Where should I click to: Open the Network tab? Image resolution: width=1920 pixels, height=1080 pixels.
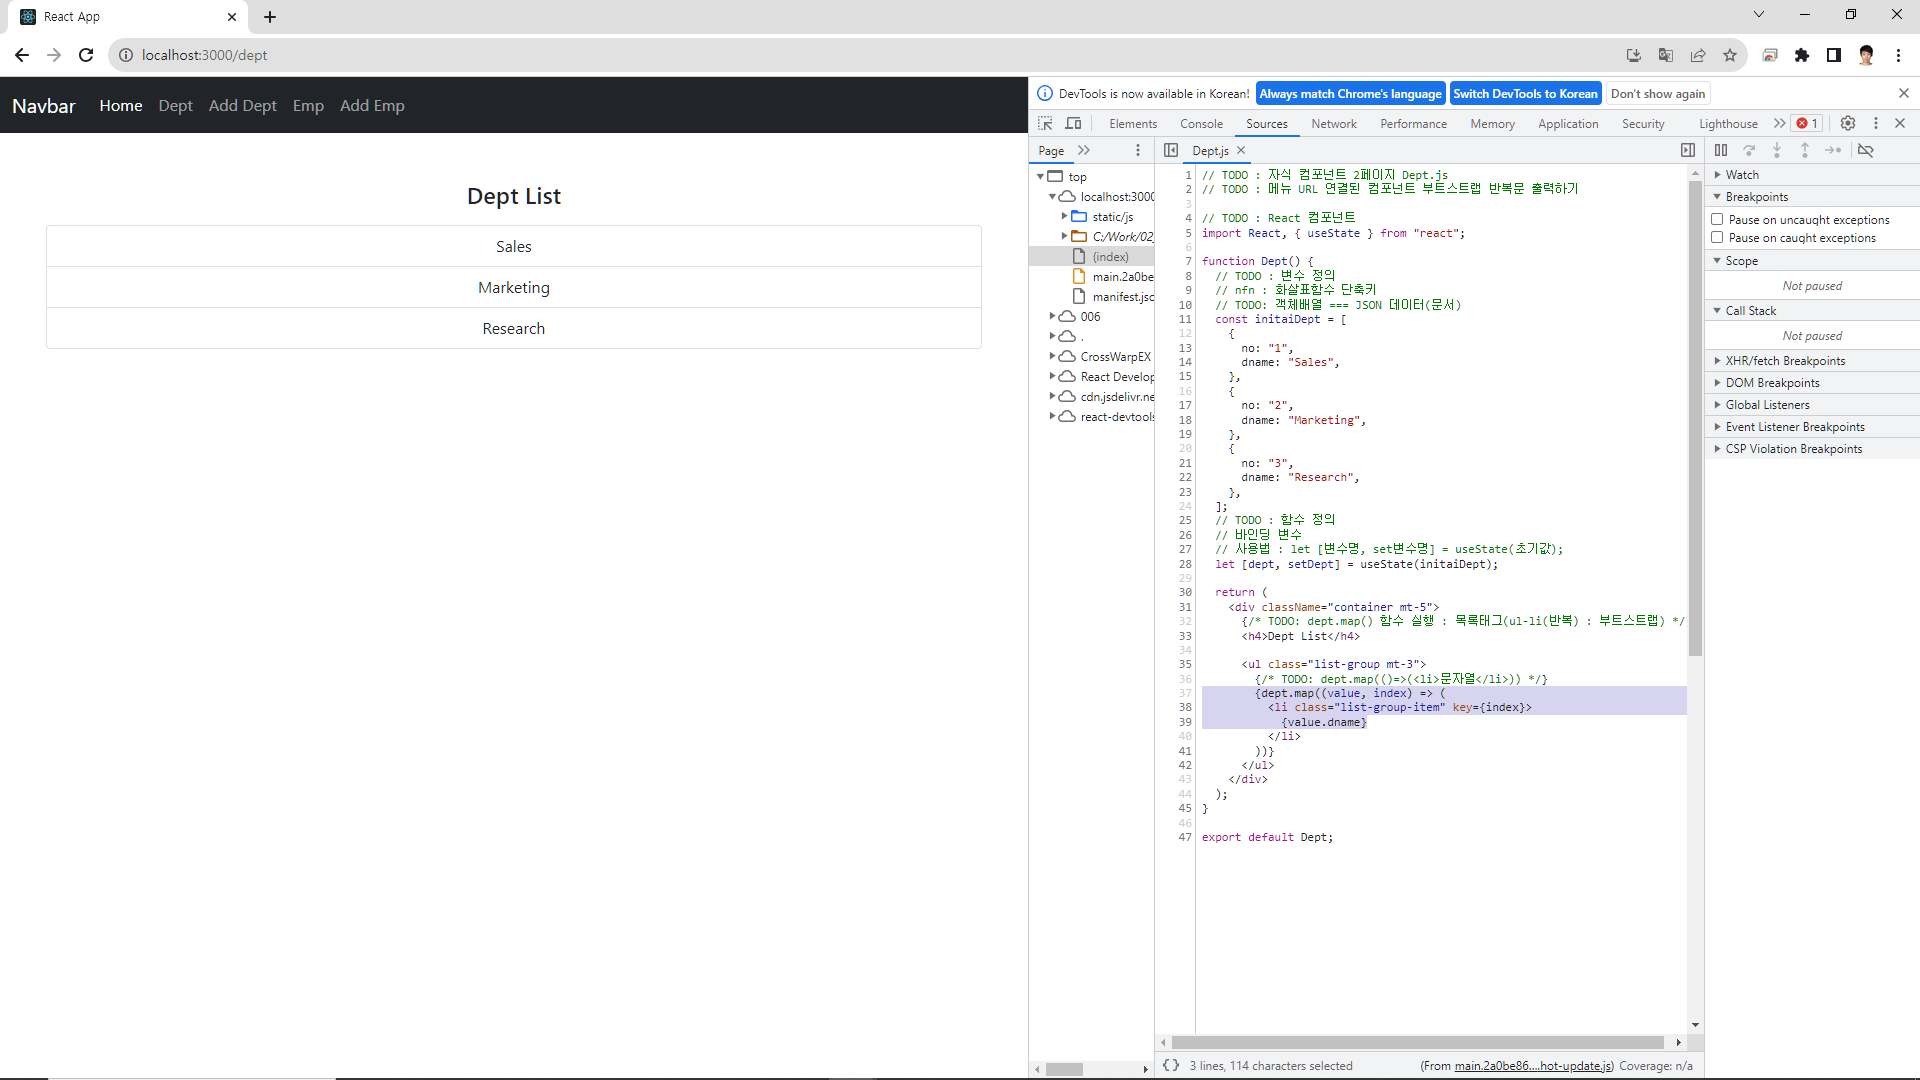tap(1334, 123)
